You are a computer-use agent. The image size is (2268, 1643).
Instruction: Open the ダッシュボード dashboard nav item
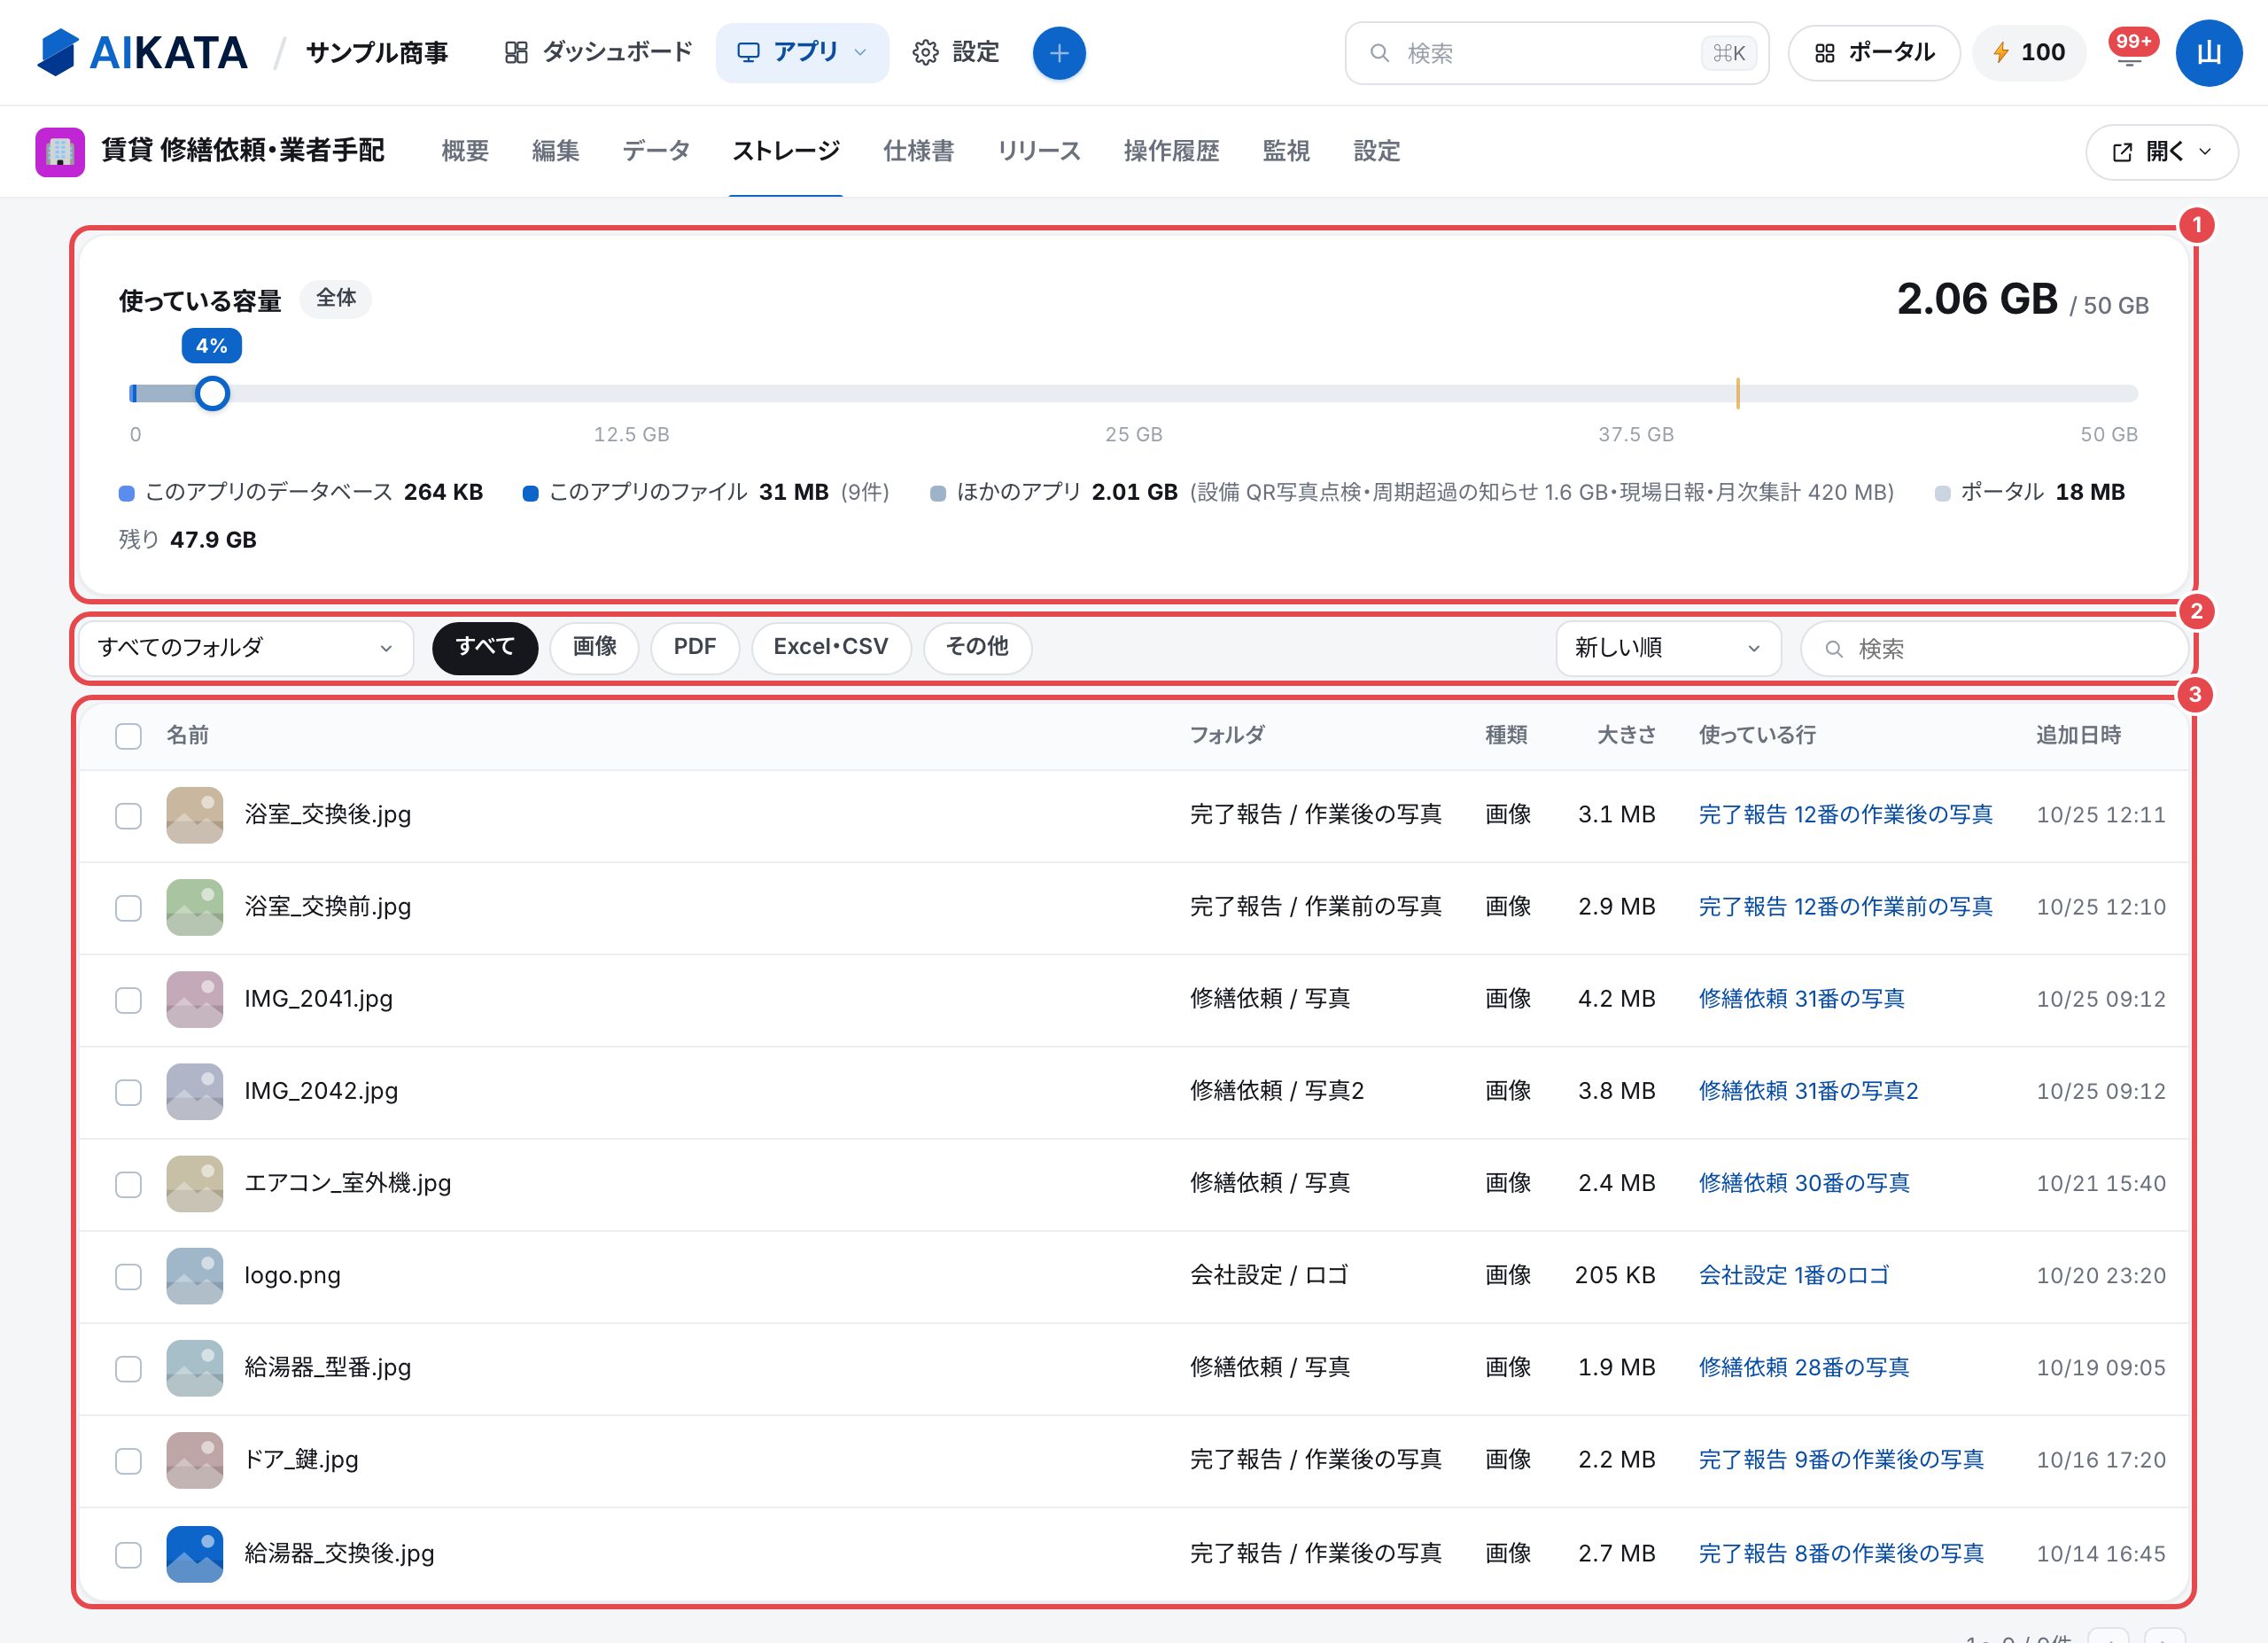598,52
